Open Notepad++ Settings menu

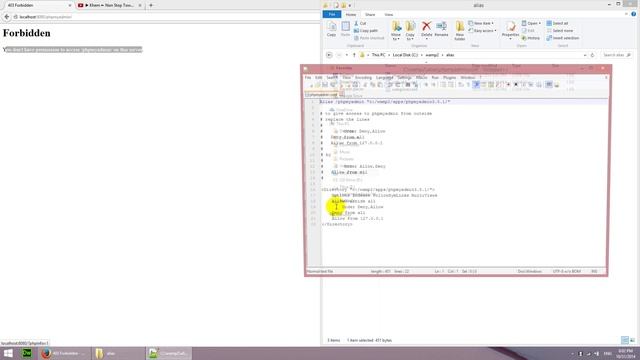404,78
